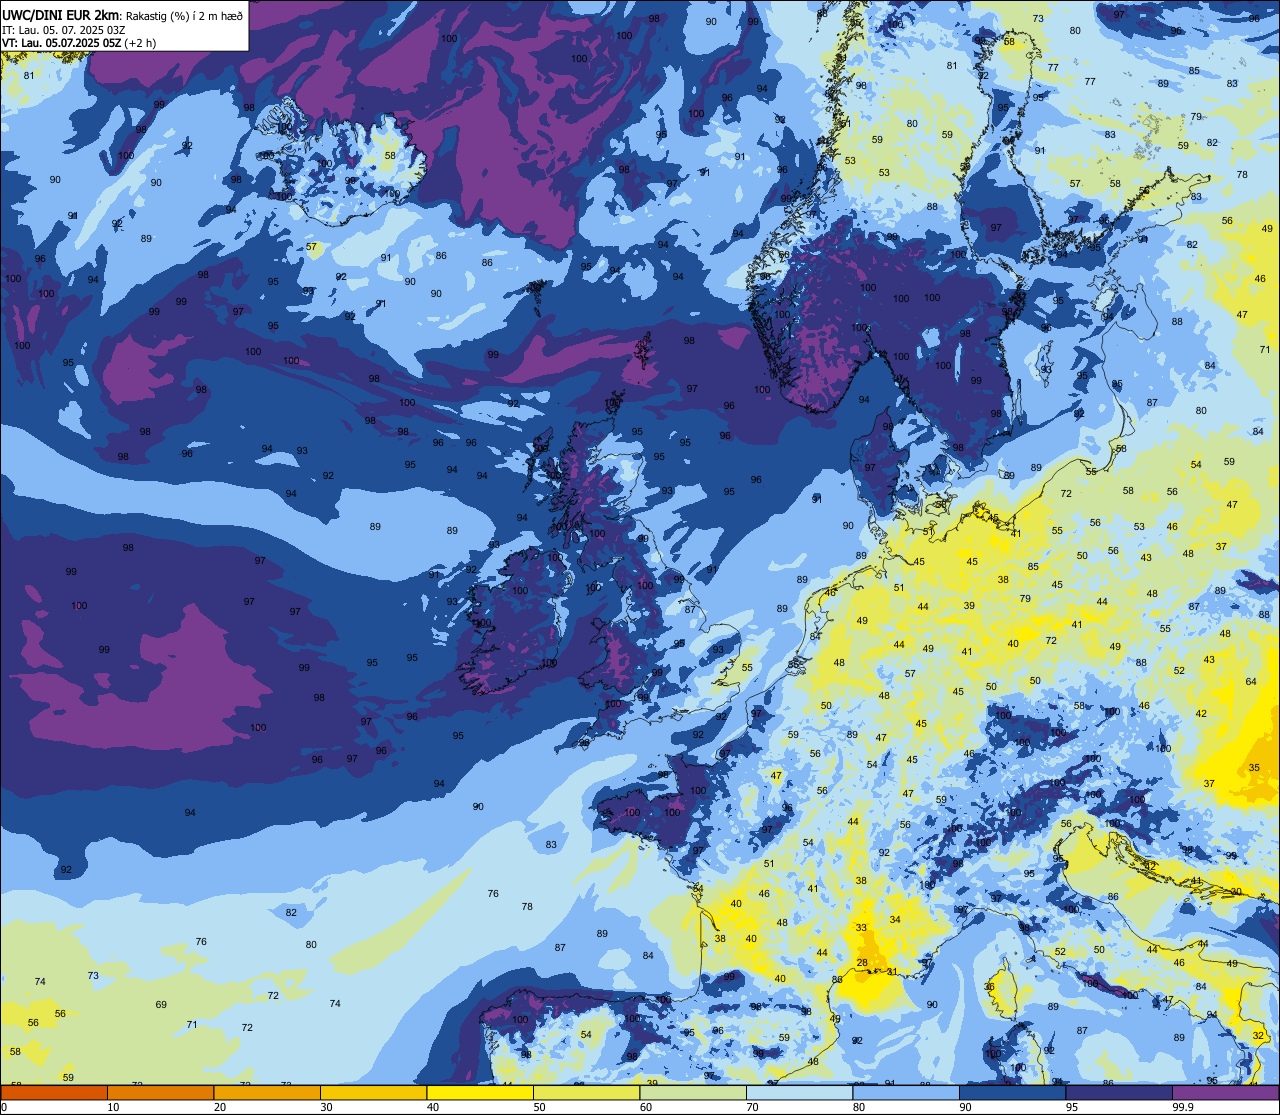Click the 20–30 legend color segment
The height and width of the screenshot is (1115, 1280).
[267, 1093]
